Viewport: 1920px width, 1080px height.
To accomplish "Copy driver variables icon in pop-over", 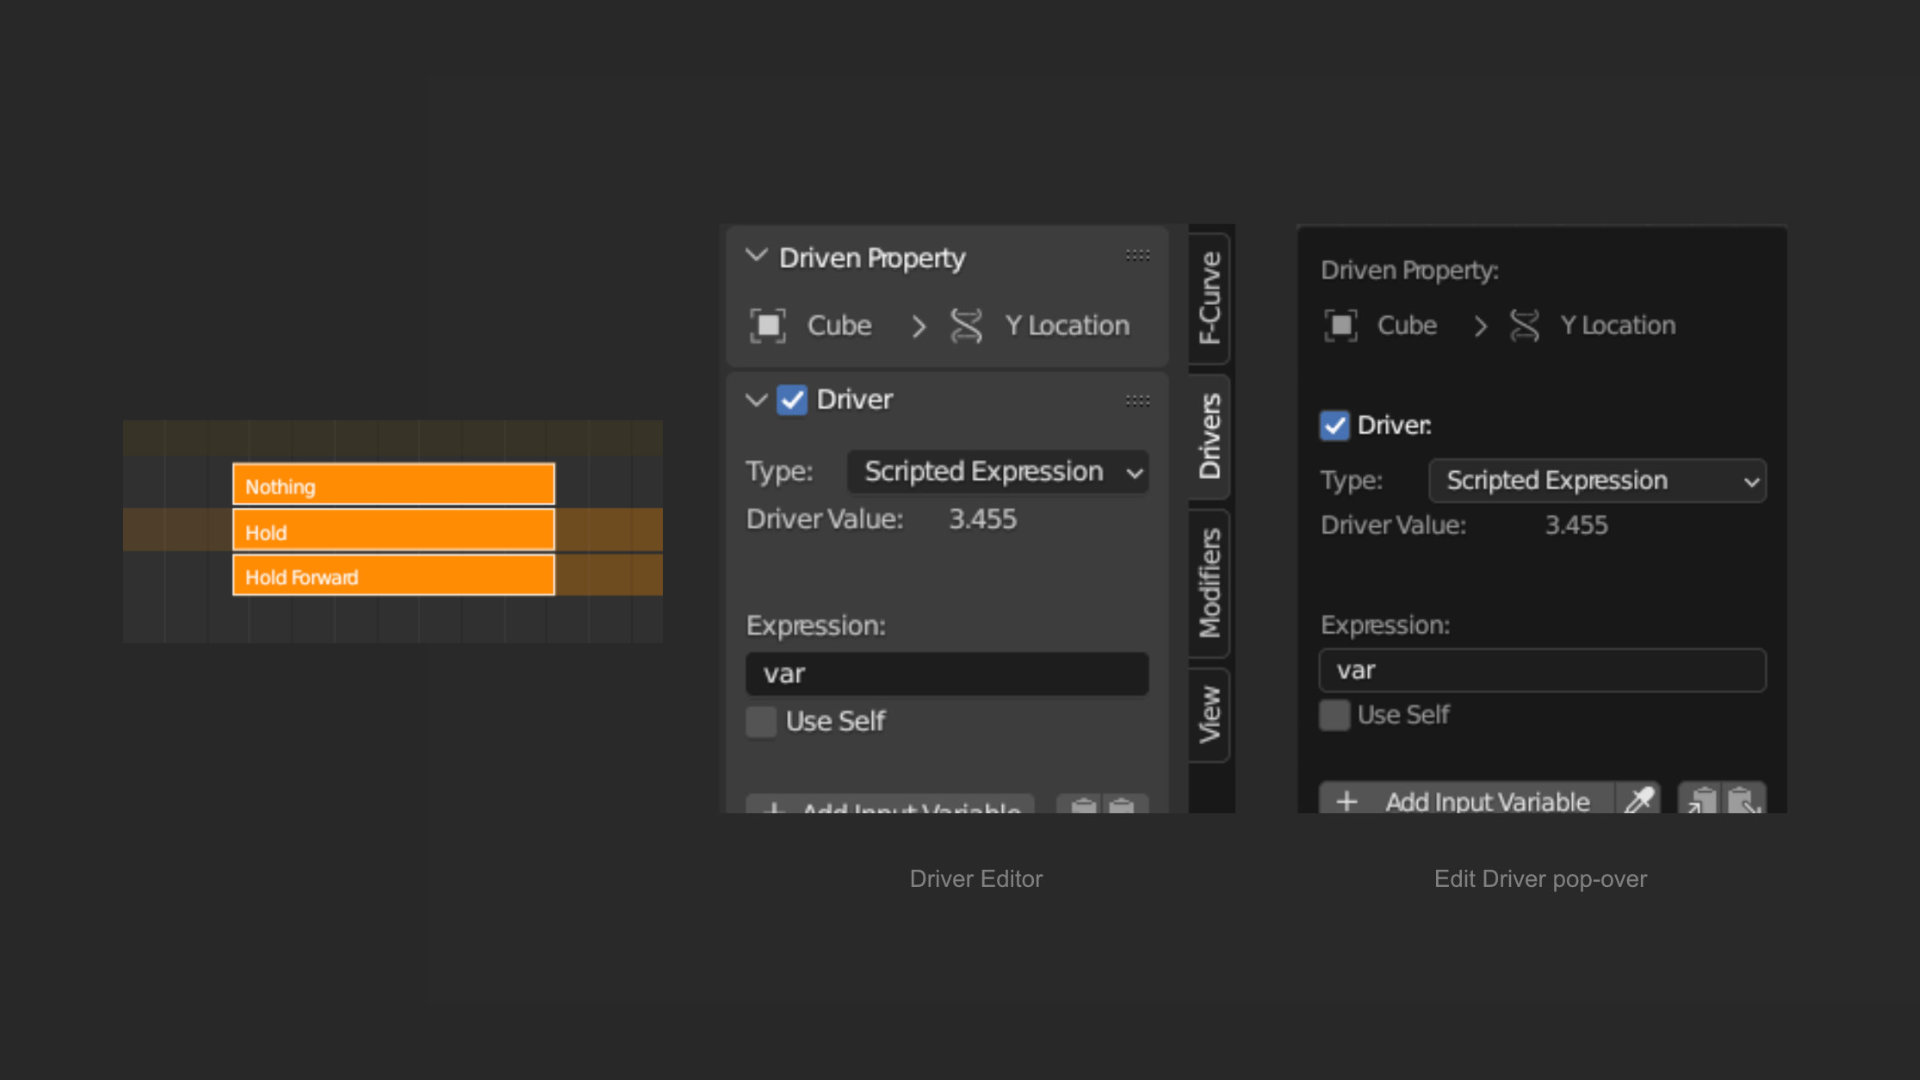I will click(1701, 800).
